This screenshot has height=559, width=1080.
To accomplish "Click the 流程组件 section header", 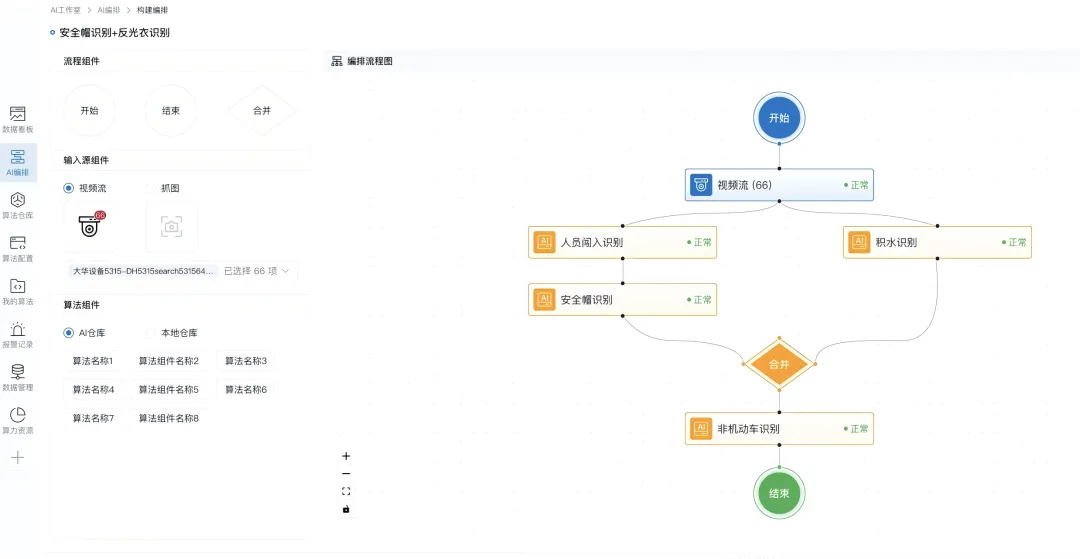I will click(81, 61).
